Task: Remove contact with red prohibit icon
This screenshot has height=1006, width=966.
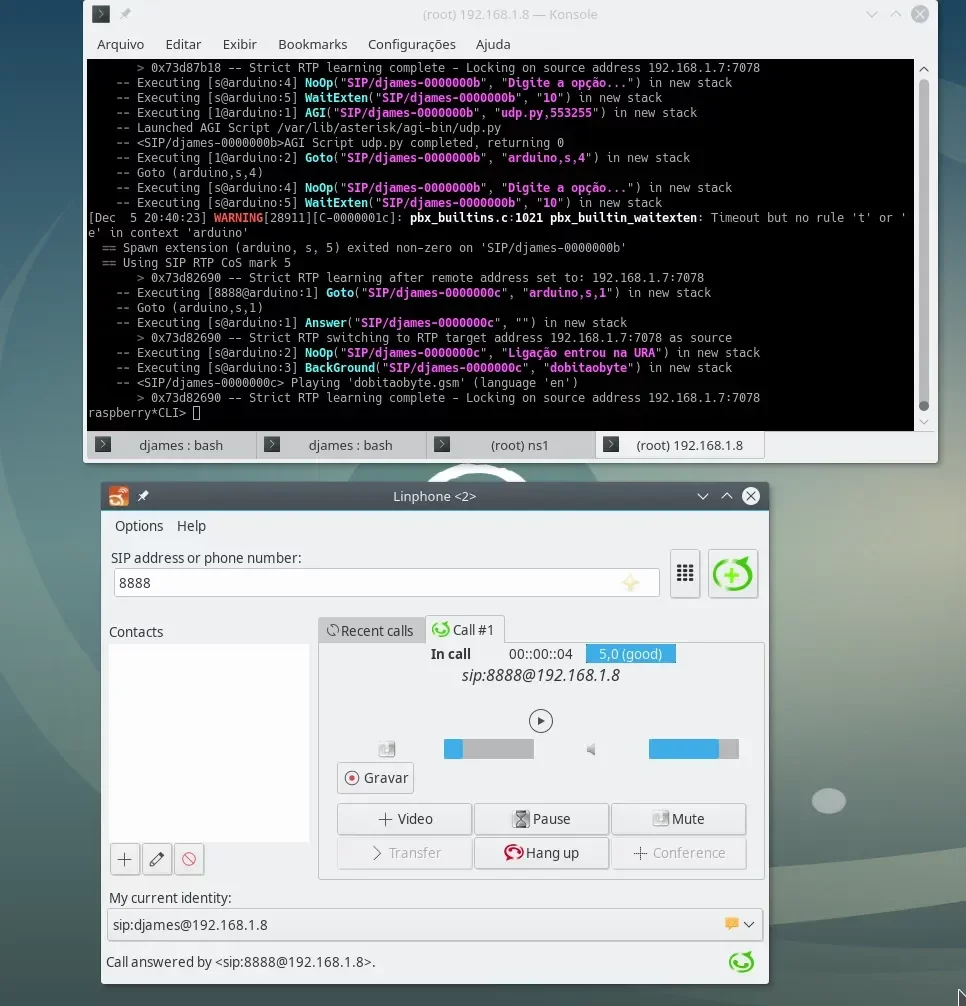Action: tap(189, 859)
